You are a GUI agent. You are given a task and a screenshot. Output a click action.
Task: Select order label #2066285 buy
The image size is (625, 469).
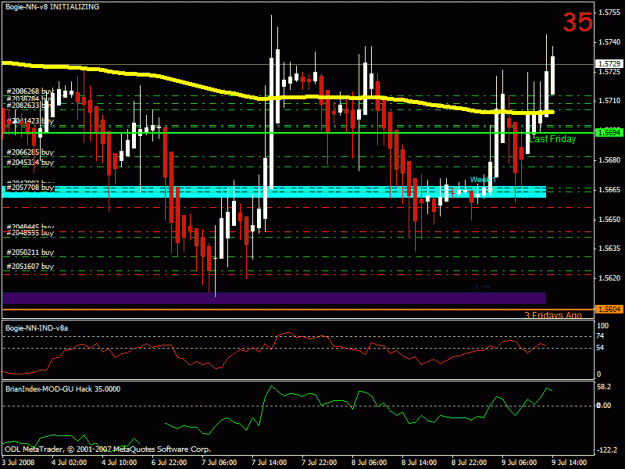[30, 152]
